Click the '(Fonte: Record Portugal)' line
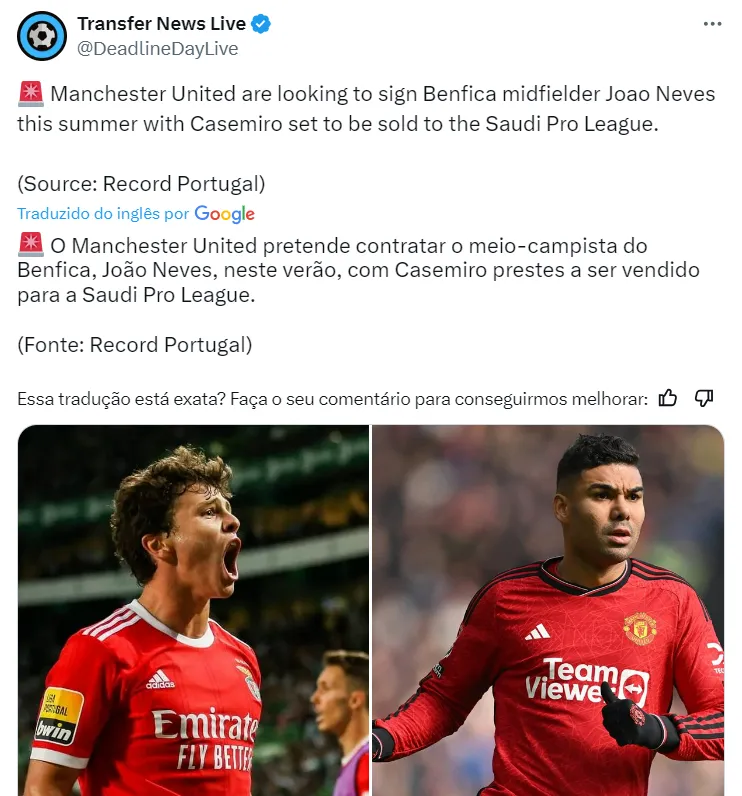Screen dimensions: 742x796 point(134,345)
